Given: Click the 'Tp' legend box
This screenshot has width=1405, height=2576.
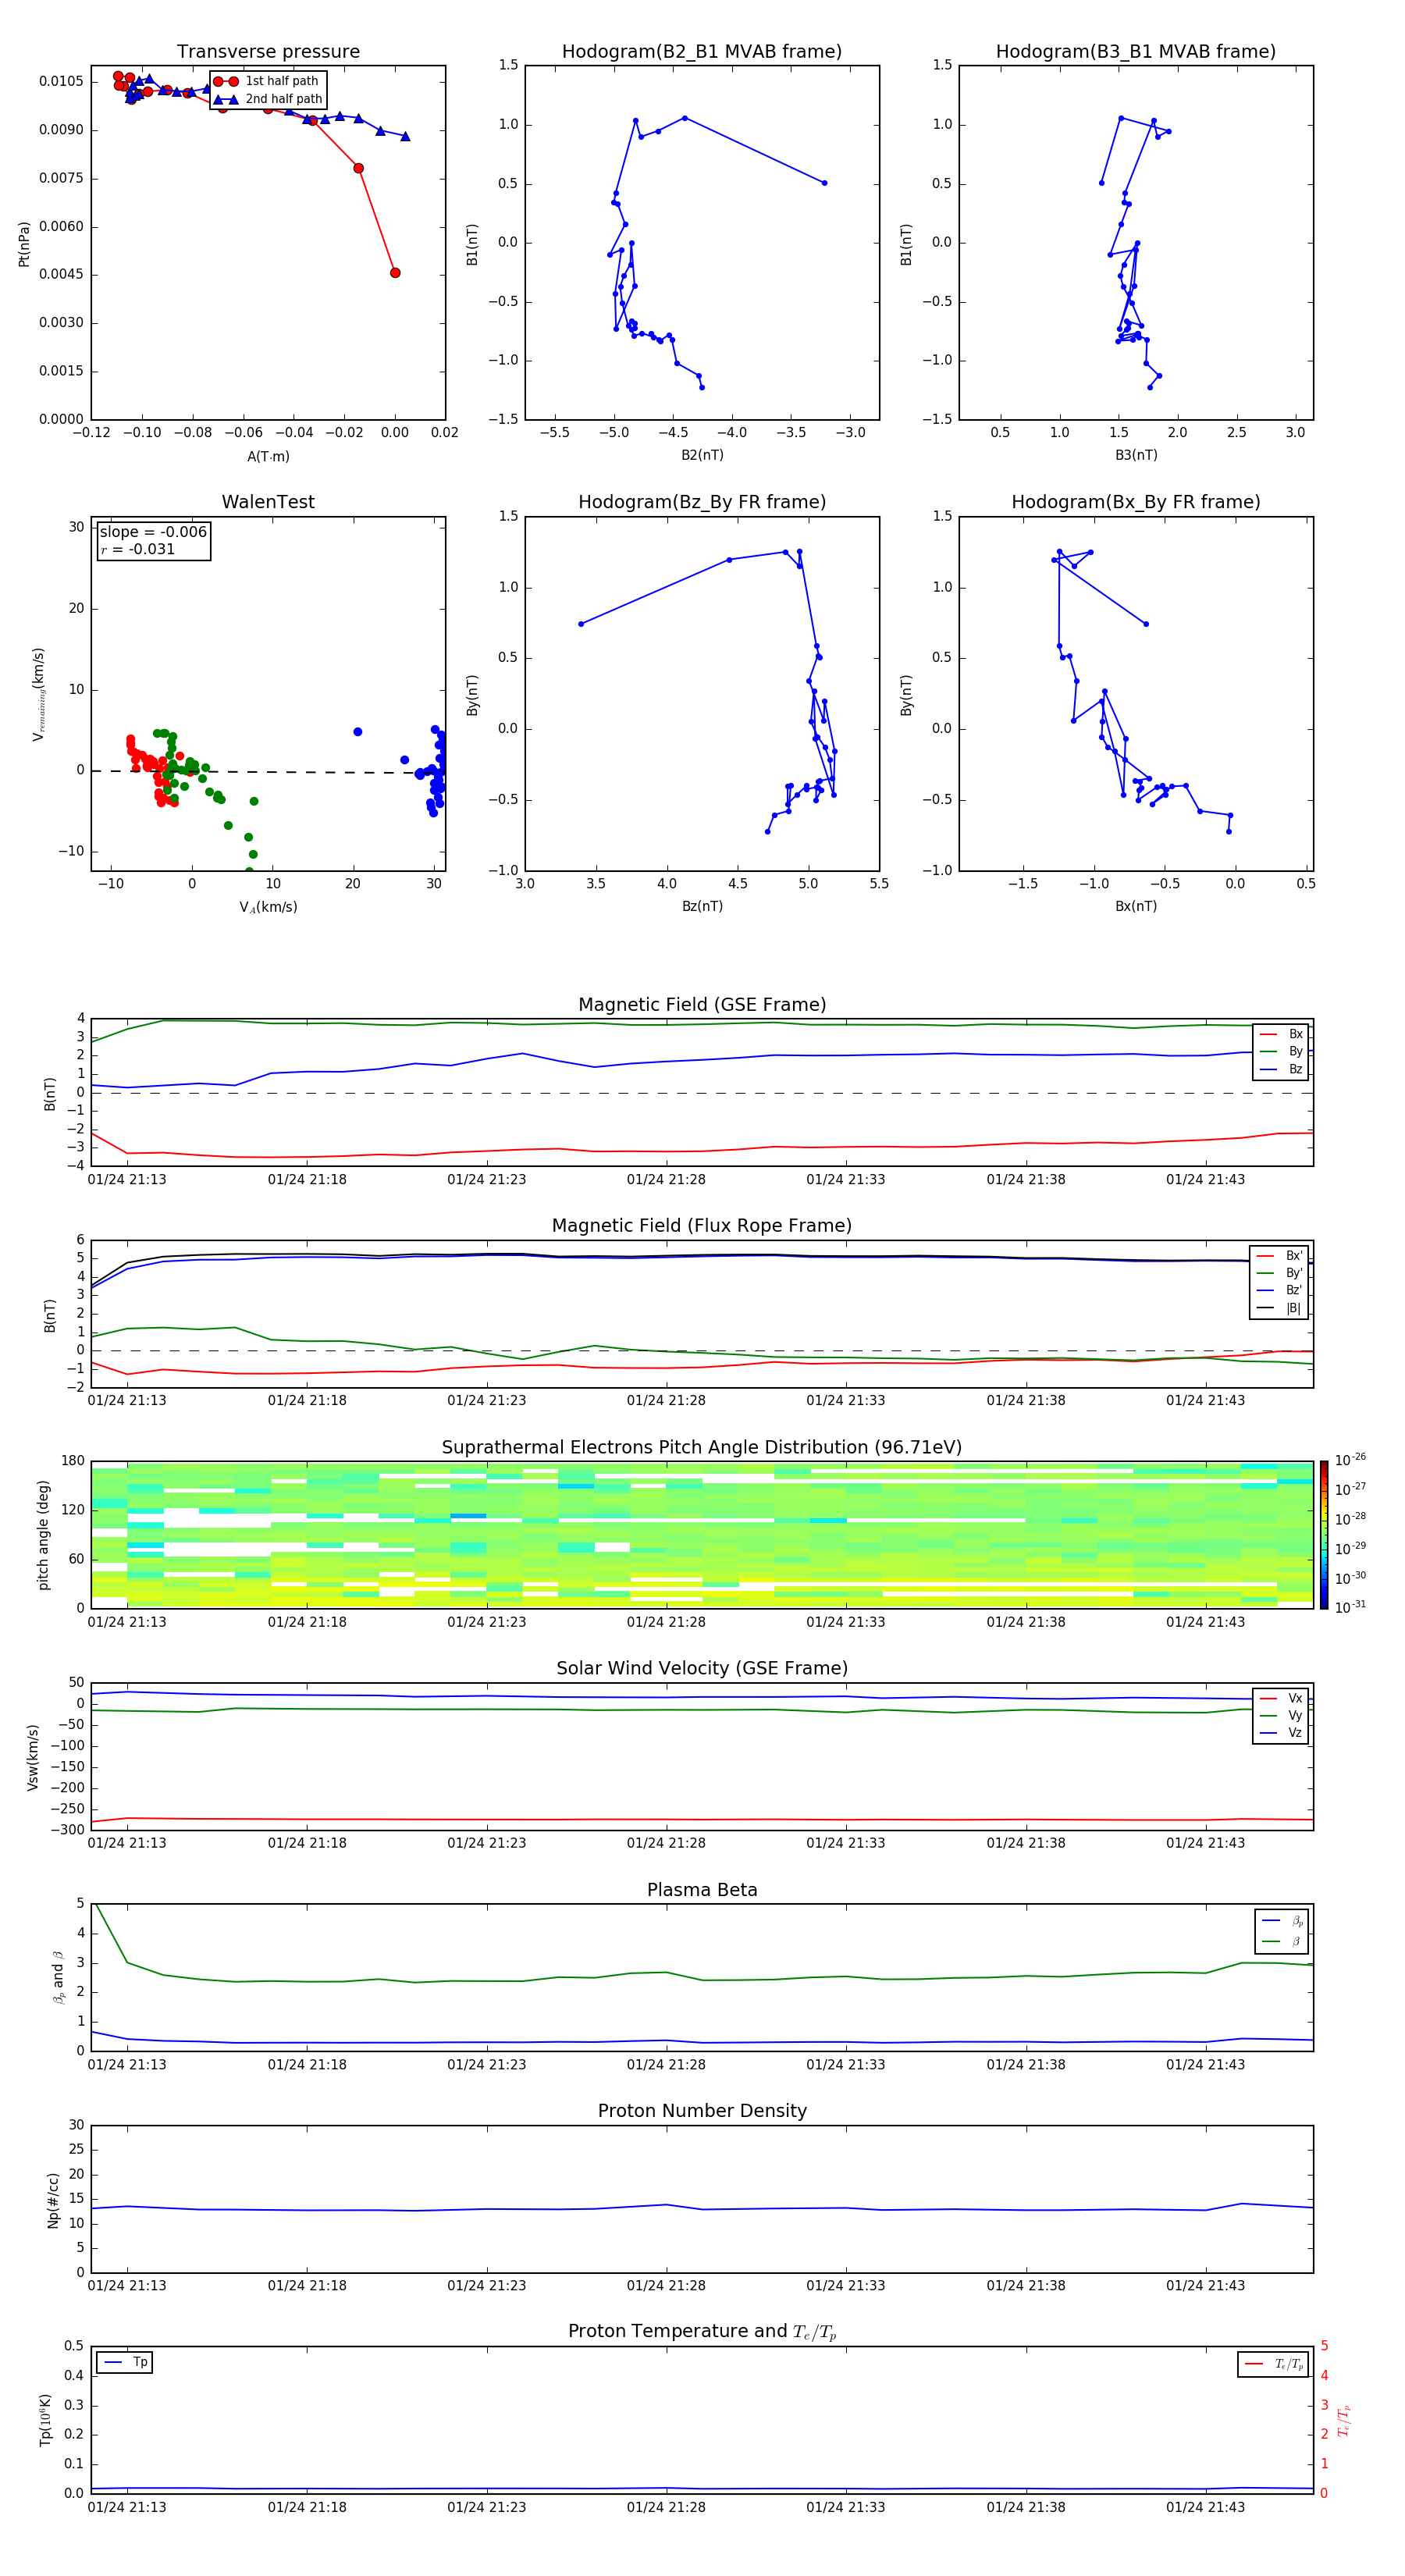Looking at the screenshot, I should [124, 2363].
